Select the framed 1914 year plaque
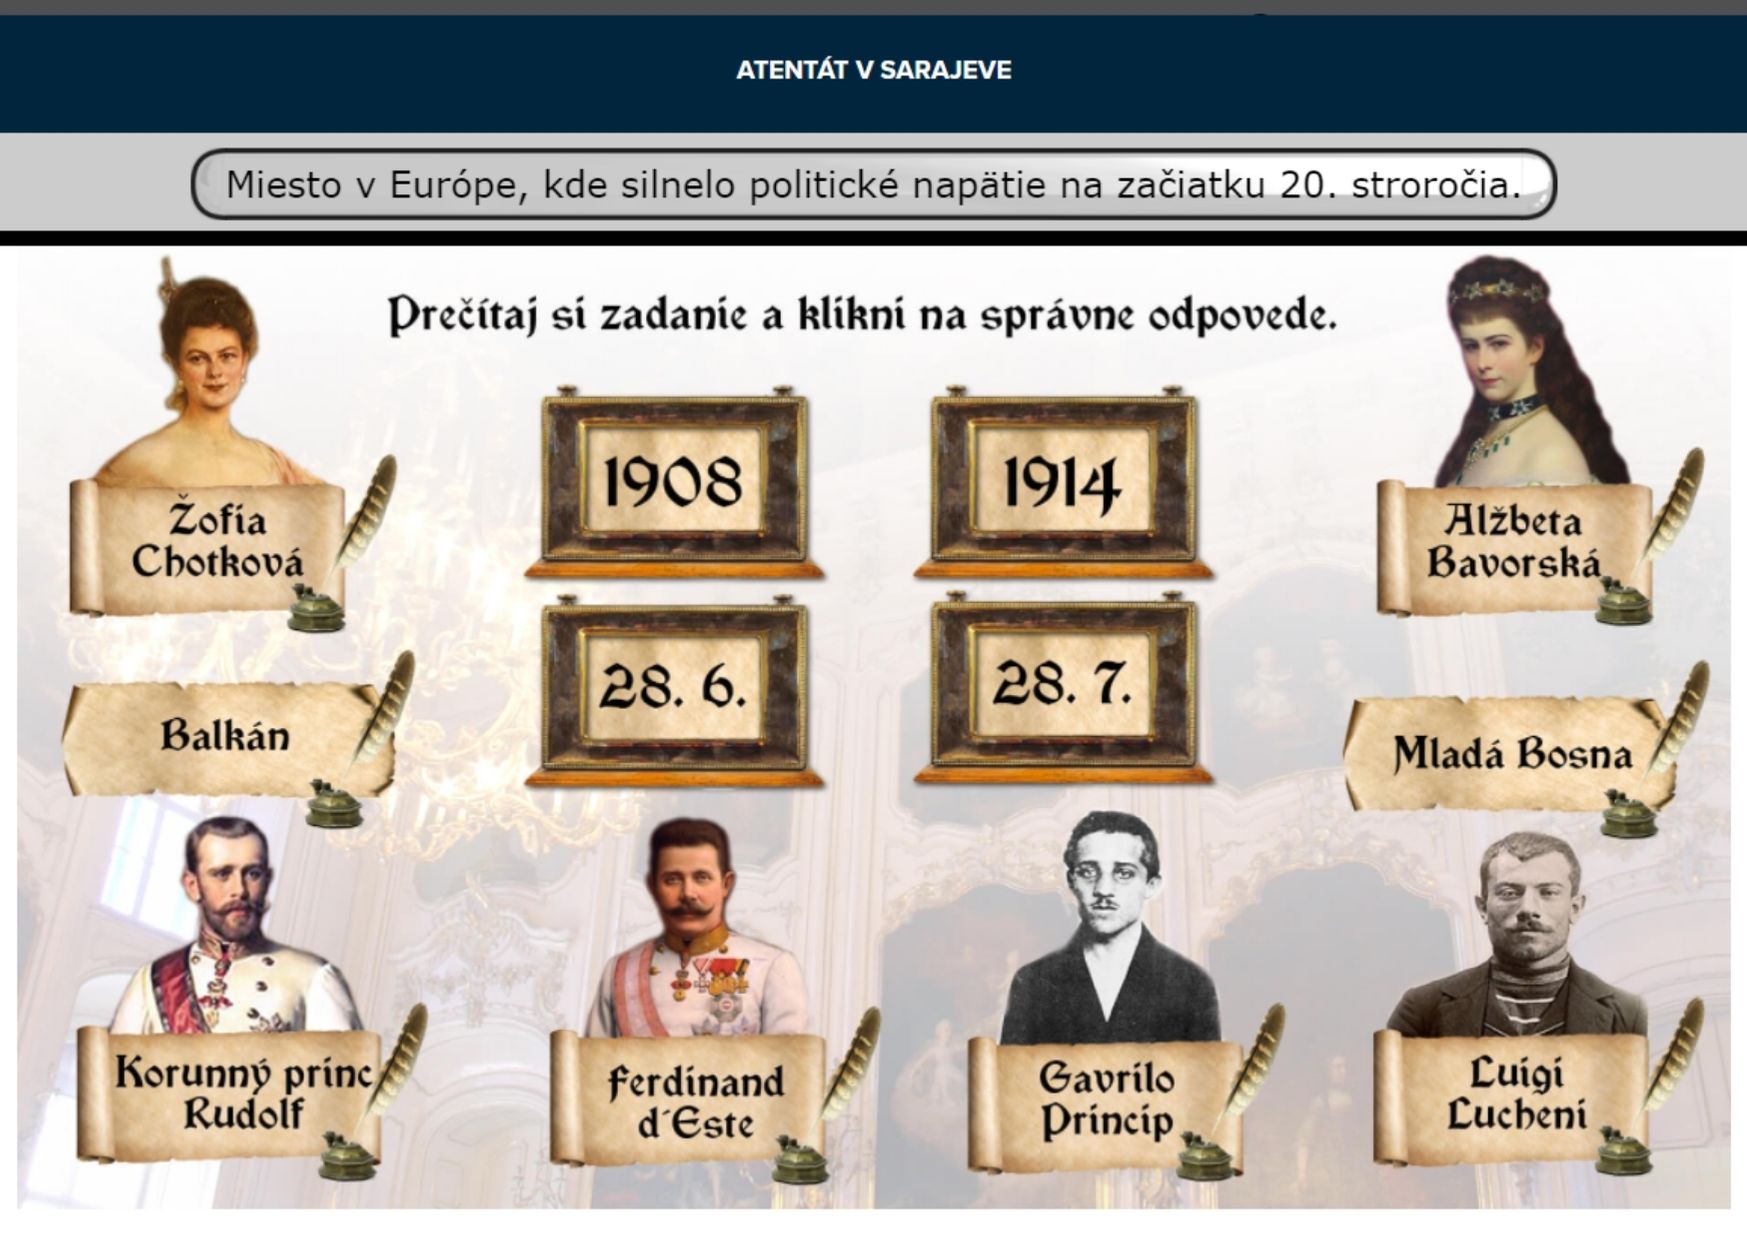1747x1240 pixels. [x=1063, y=484]
